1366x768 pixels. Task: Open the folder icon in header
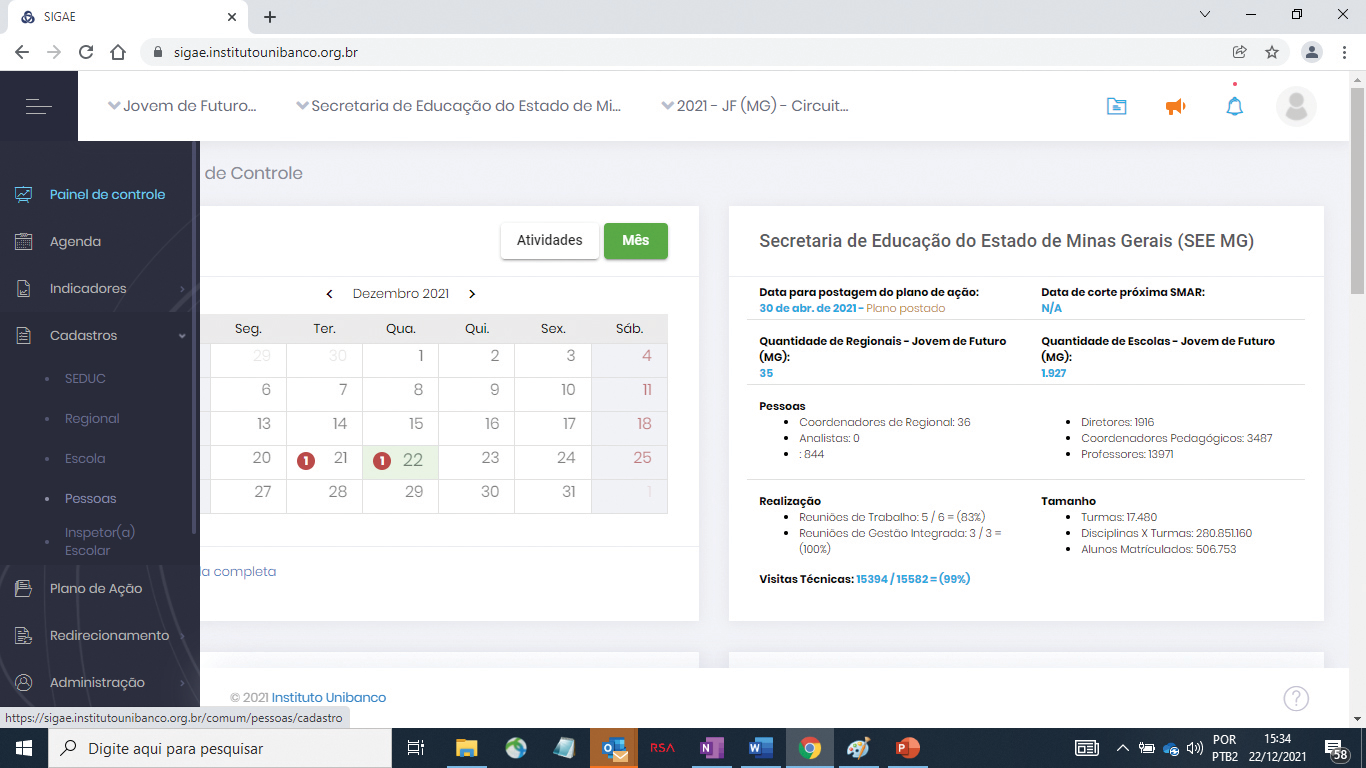click(x=1117, y=106)
